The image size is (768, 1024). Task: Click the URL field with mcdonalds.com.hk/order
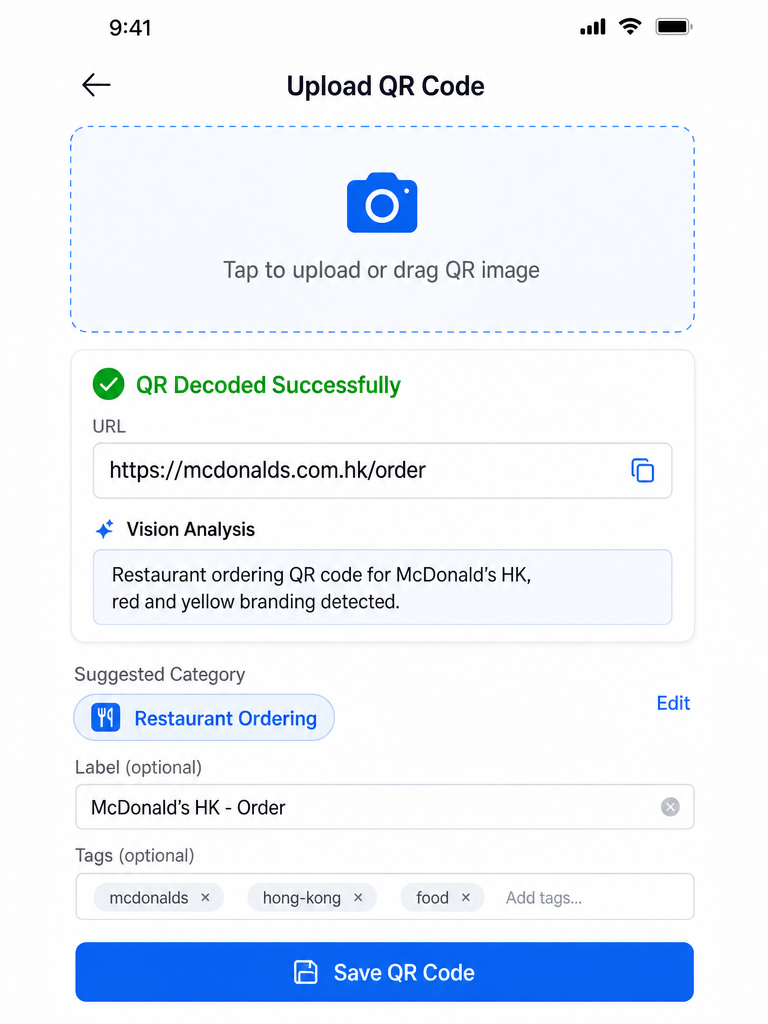382,470
